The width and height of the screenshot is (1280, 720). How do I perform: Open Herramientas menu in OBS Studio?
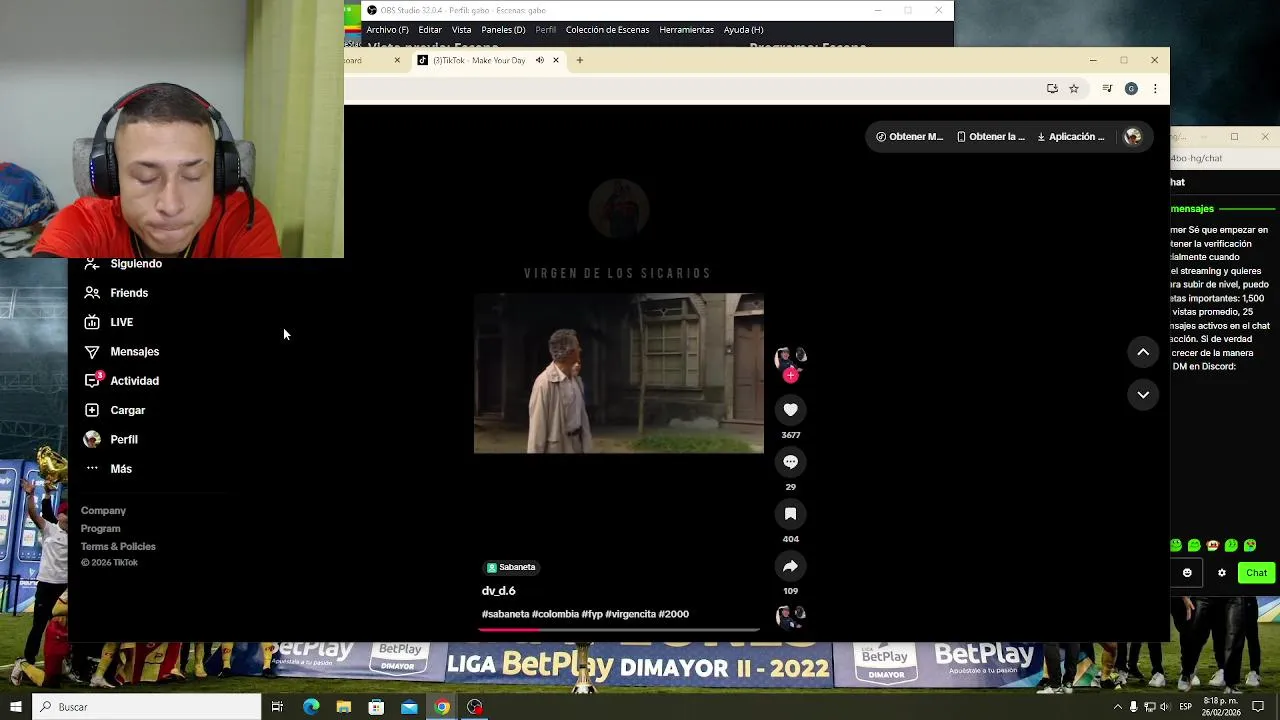[686, 30]
